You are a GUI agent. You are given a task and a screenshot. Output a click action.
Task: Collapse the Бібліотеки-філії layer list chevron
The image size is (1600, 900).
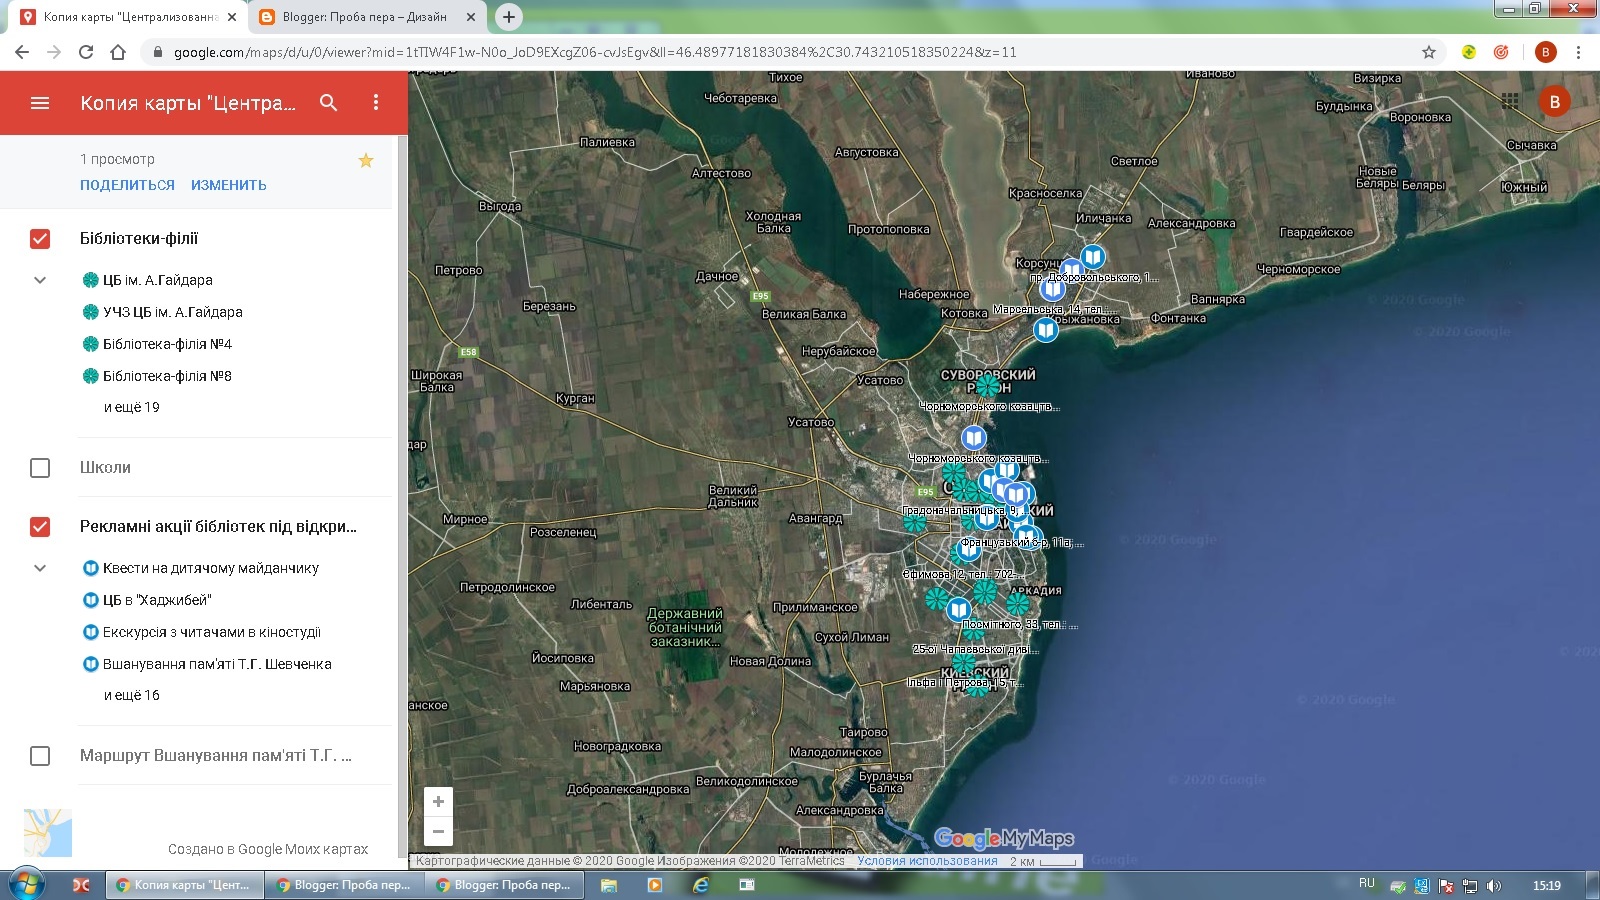point(40,280)
